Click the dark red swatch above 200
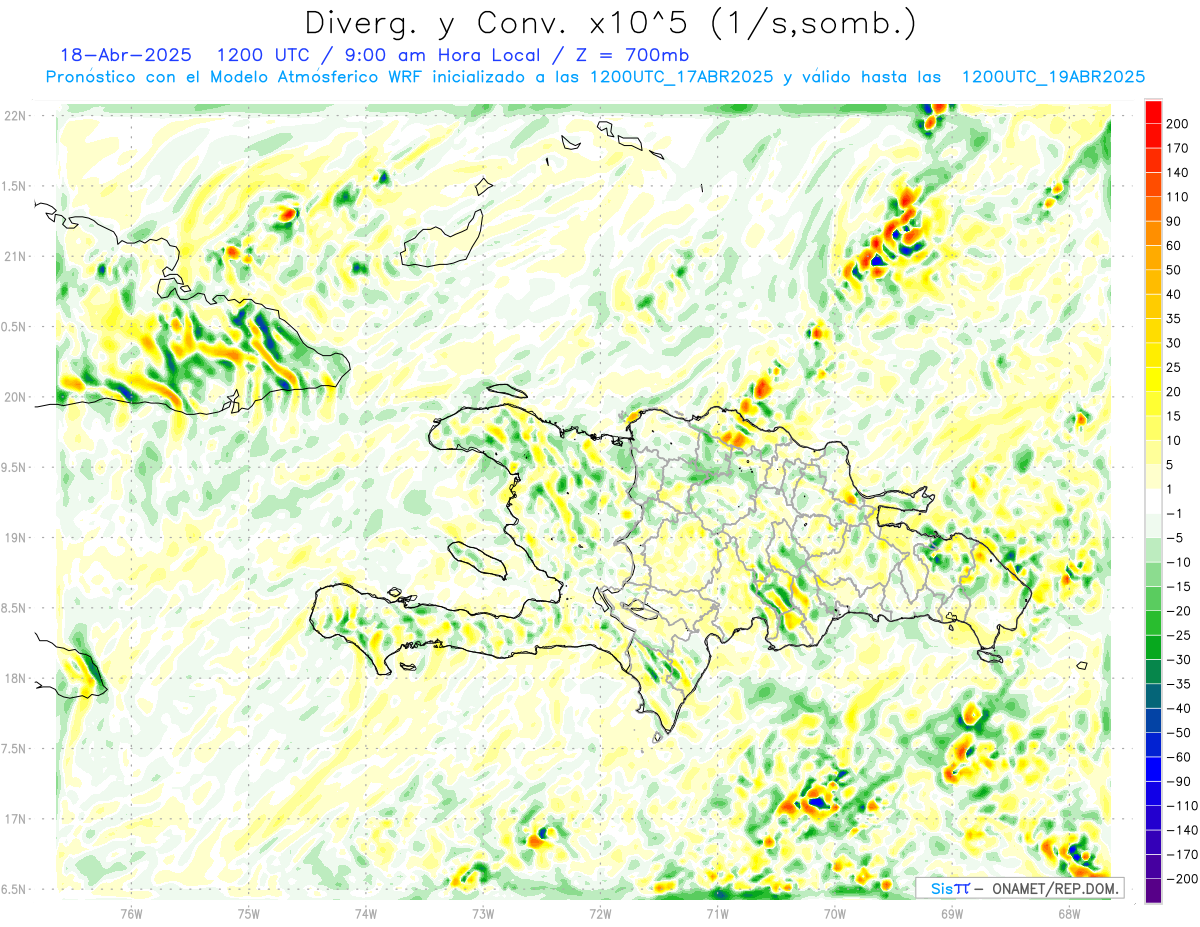The image size is (1200, 927). tap(1153, 111)
